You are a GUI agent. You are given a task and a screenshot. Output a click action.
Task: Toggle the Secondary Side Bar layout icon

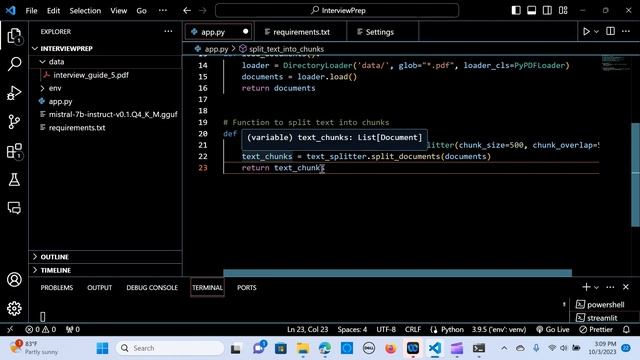[x=547, y=10]
